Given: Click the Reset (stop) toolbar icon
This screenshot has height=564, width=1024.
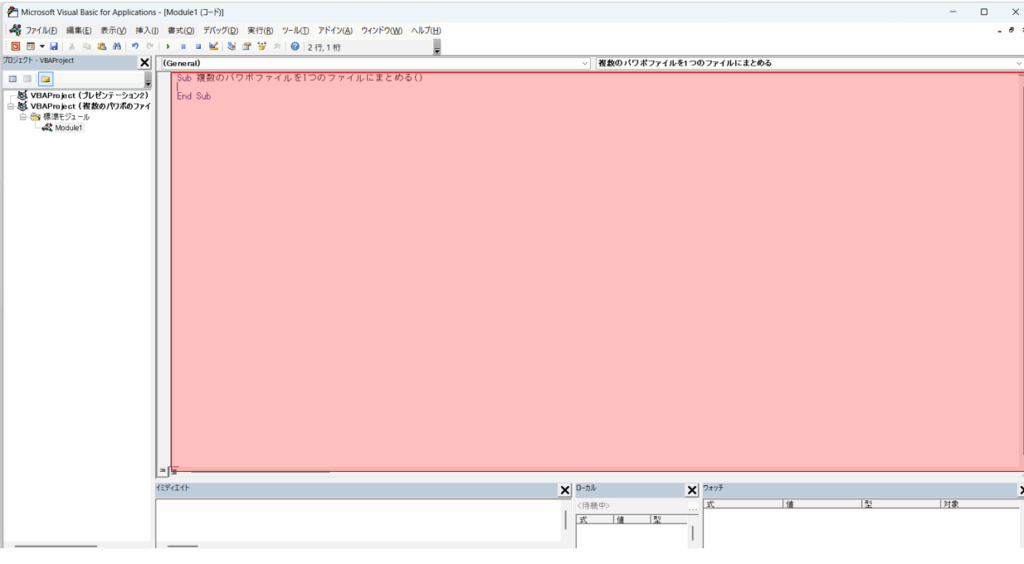Looking at the screenshot, I should coord(198,47).
